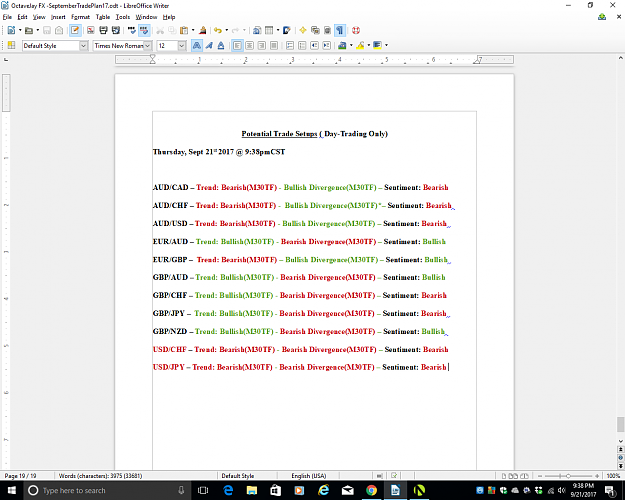625x500 pixels.
Task: Click the Open file folder icon
Action: coord(29,30)
